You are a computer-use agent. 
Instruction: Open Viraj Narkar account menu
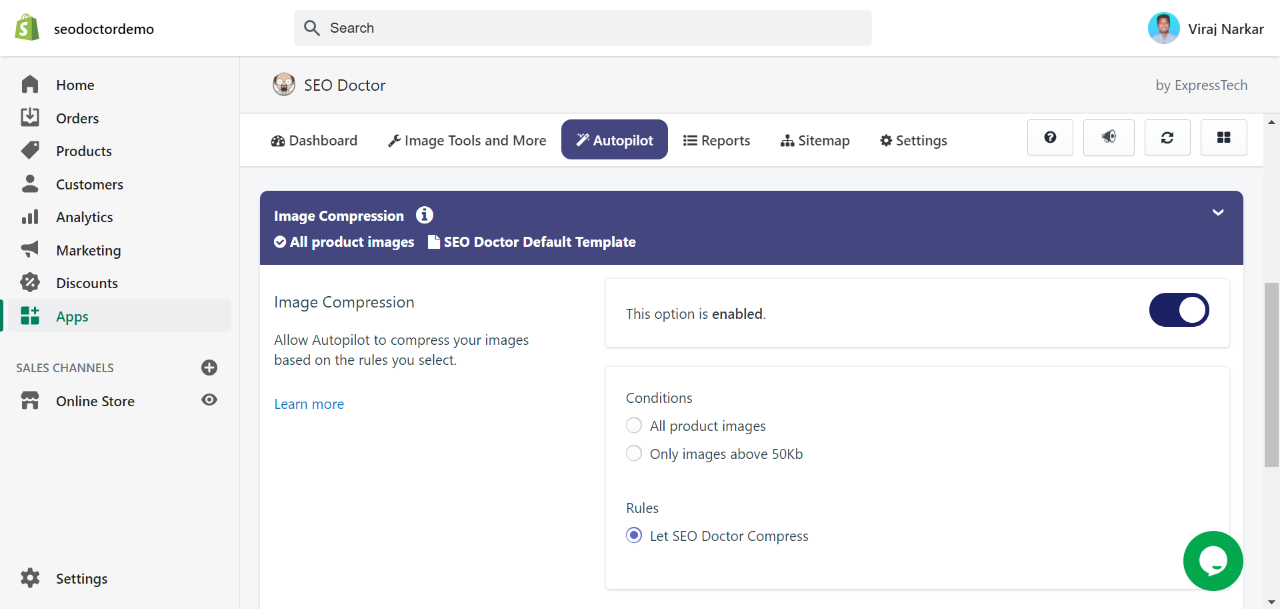pos(1206,28)
